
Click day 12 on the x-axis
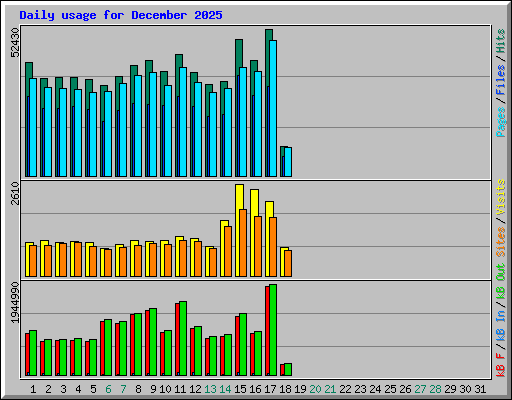point(195,389)
